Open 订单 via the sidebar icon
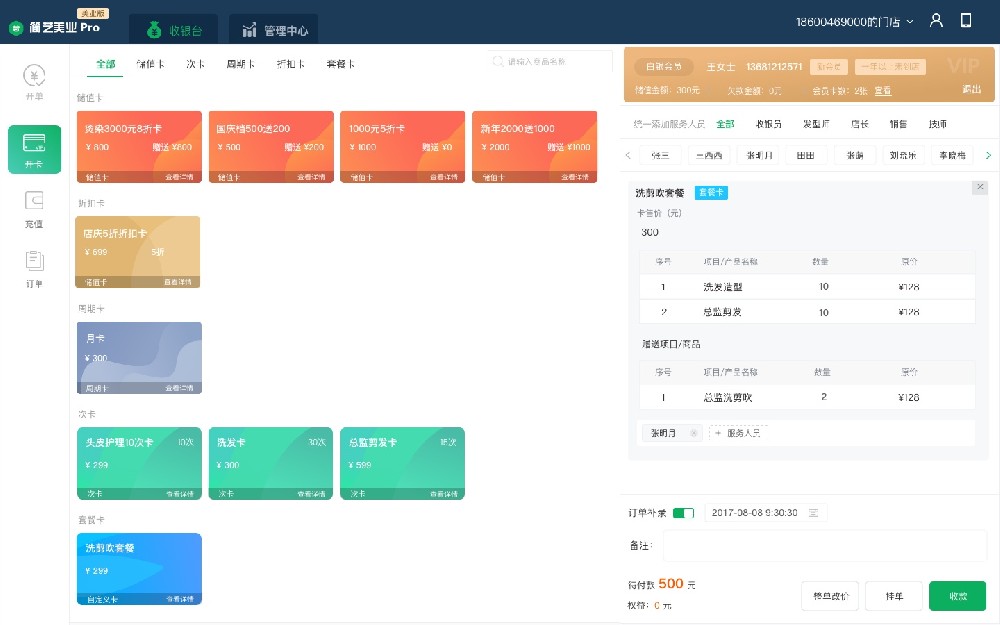1000x625 pixels. pyautogui.click(x=34, y=265)
